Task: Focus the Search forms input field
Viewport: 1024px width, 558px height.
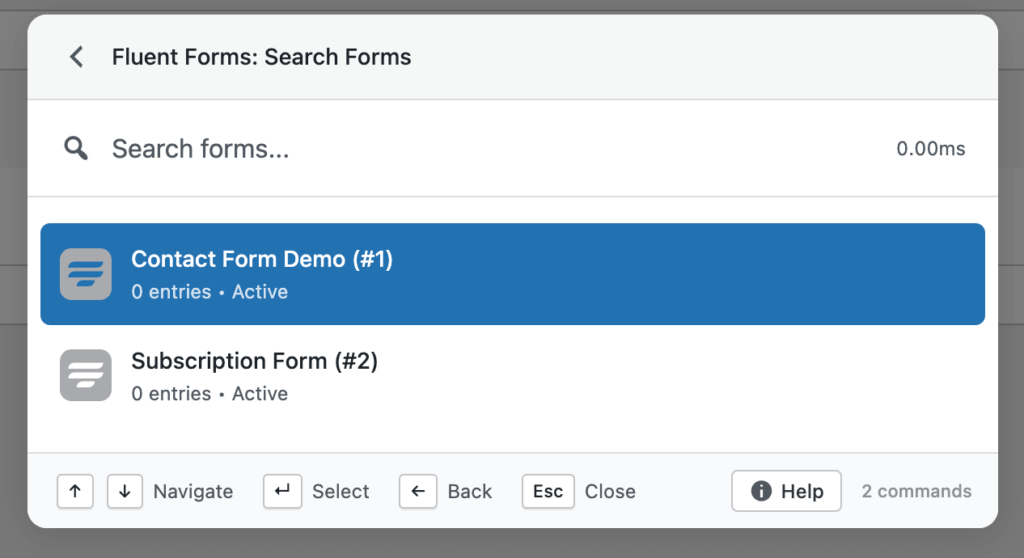Action: tap(480, 149)
